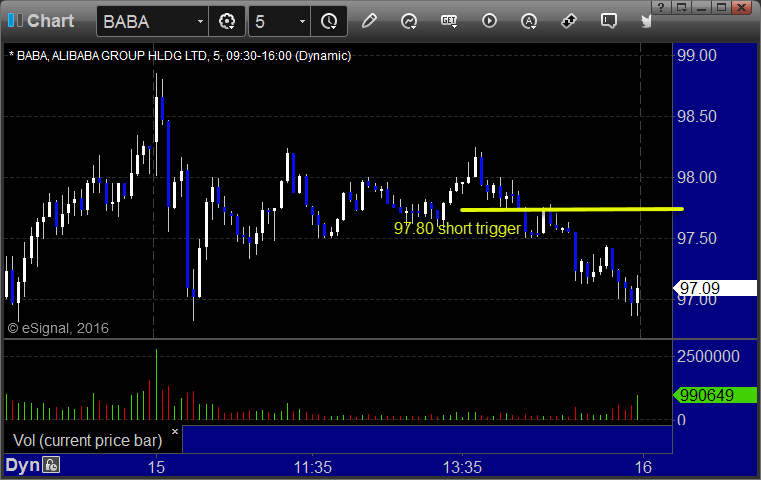Click the 11:35 time axis label

(313, 467)
